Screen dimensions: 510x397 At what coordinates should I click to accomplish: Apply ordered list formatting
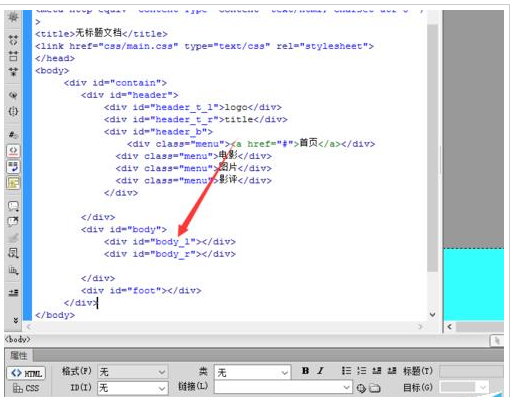(362, 371)
